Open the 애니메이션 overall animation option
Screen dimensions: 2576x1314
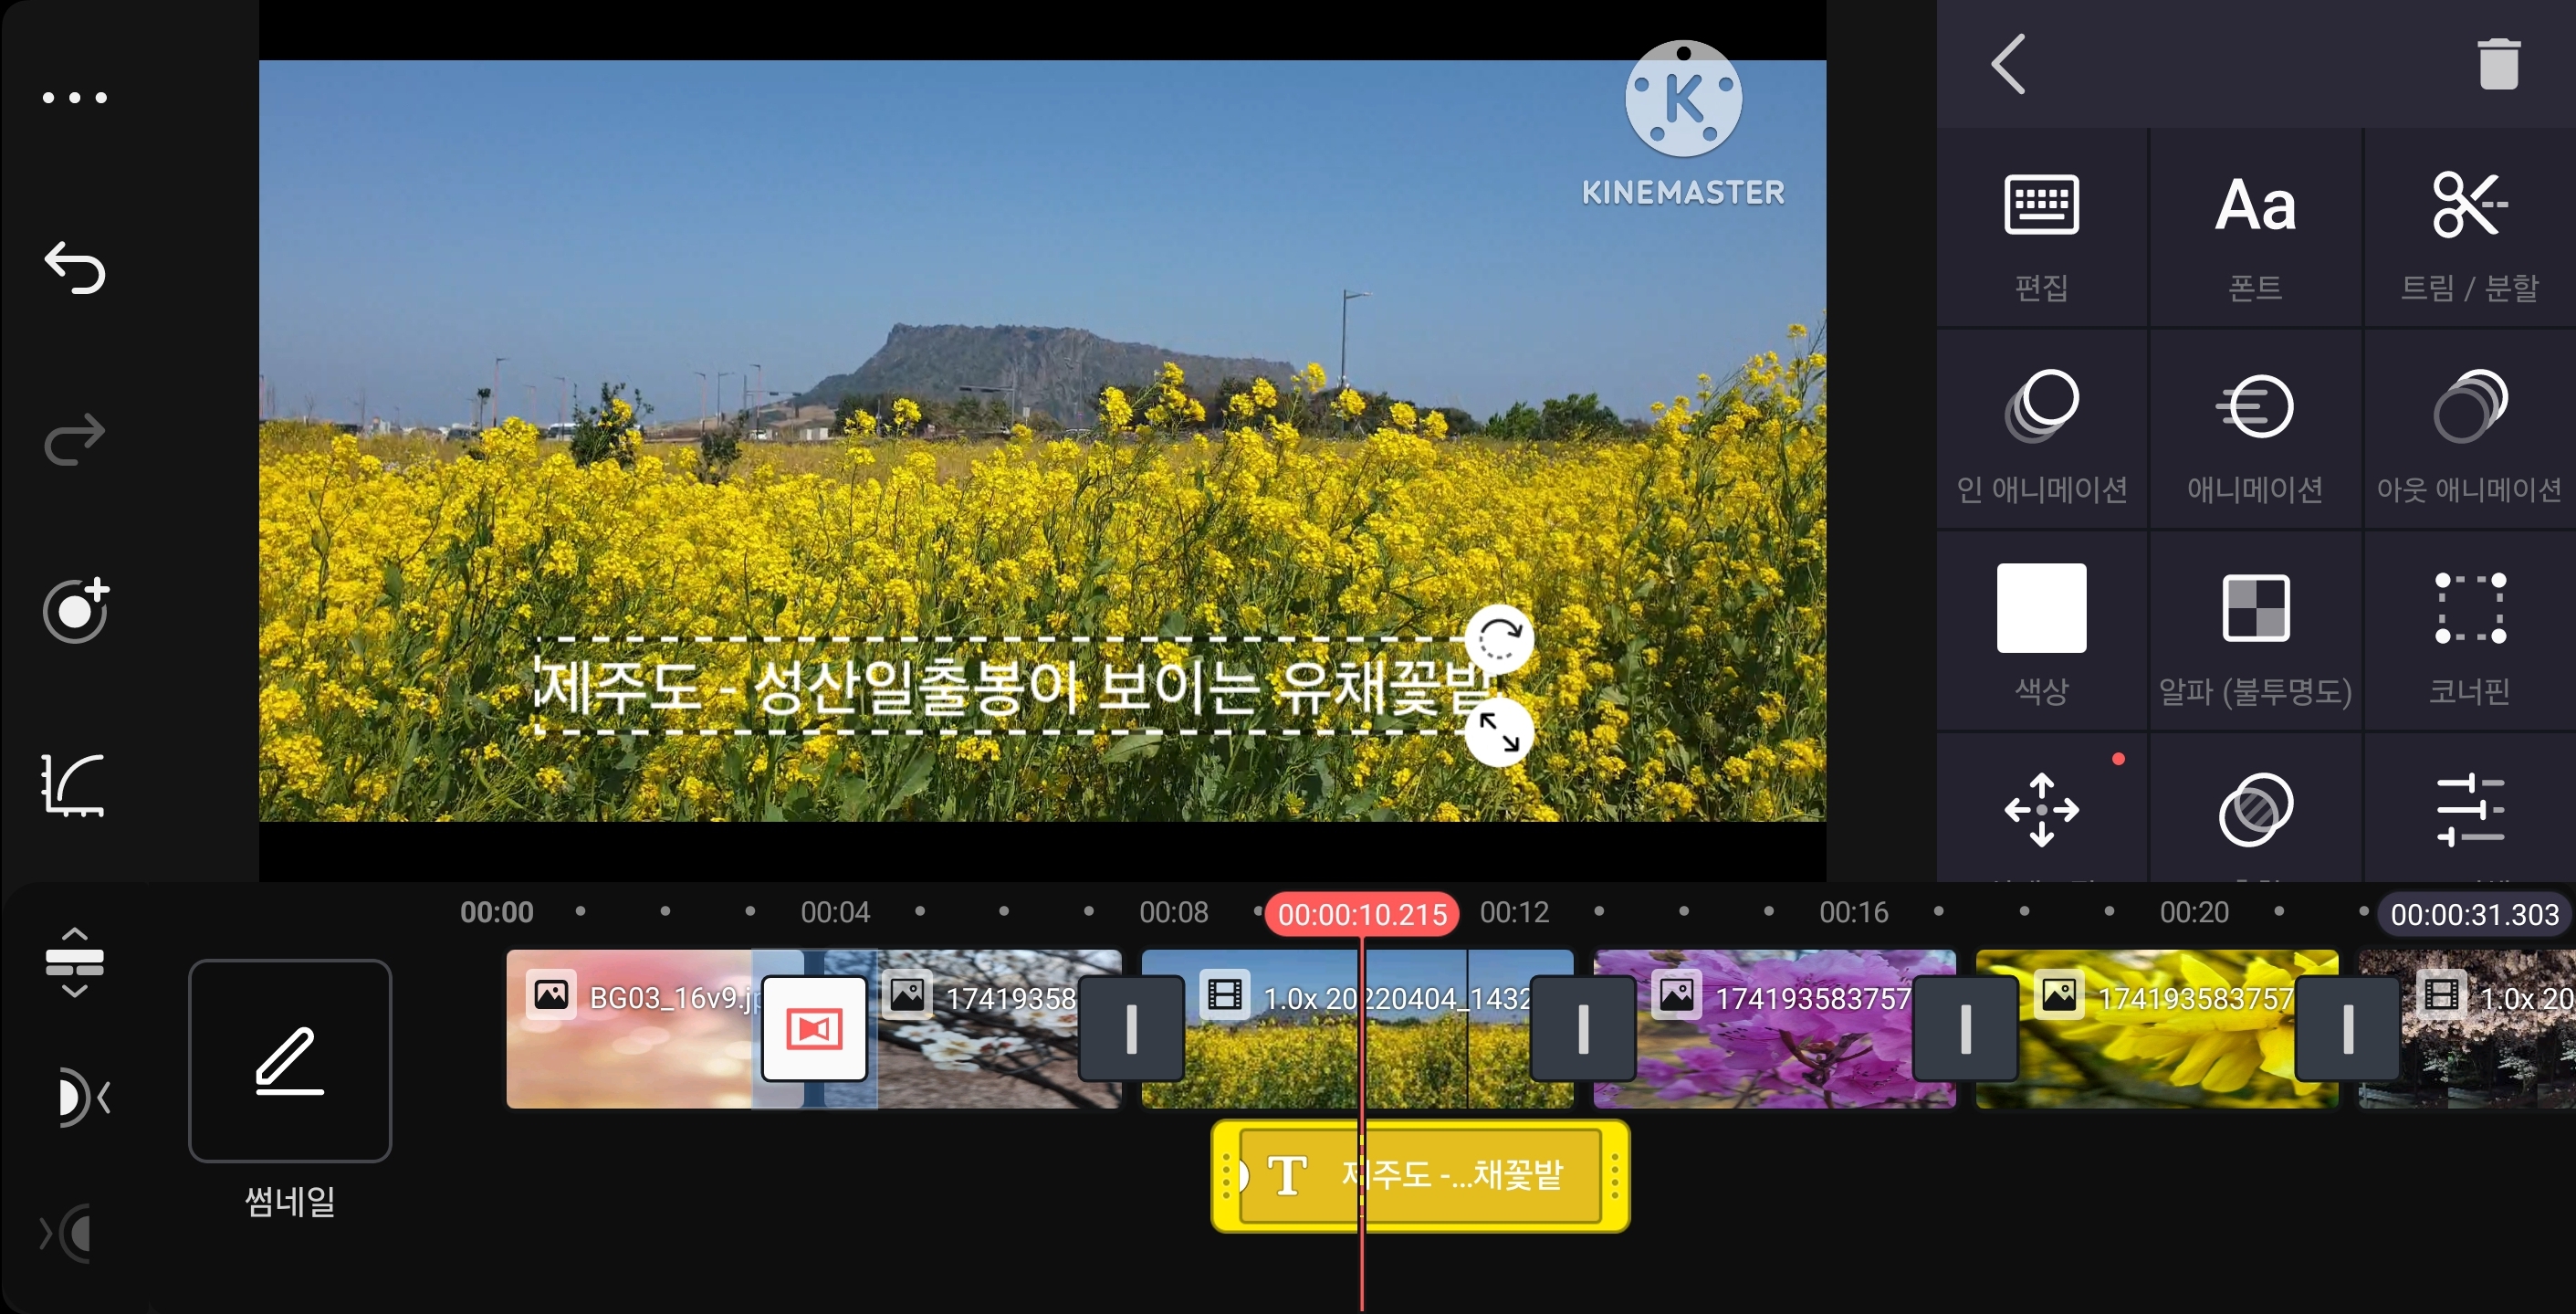(2255, 432)
